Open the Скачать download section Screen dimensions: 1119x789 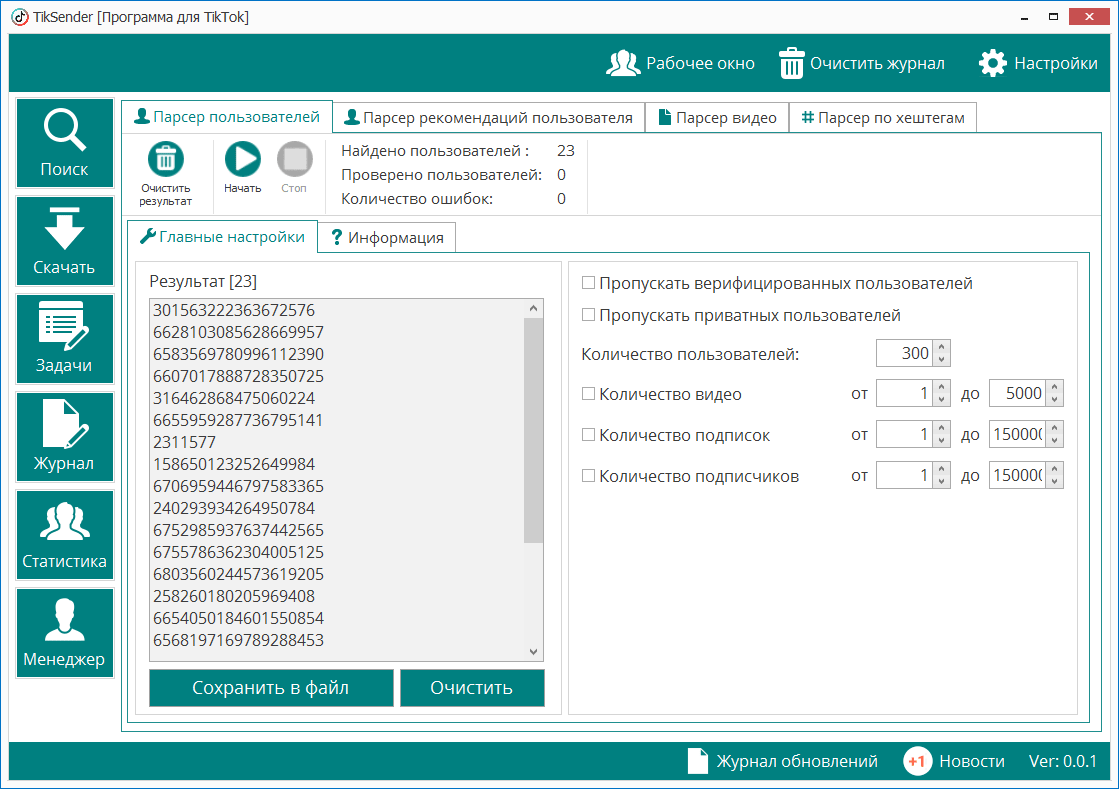point(64,241)
